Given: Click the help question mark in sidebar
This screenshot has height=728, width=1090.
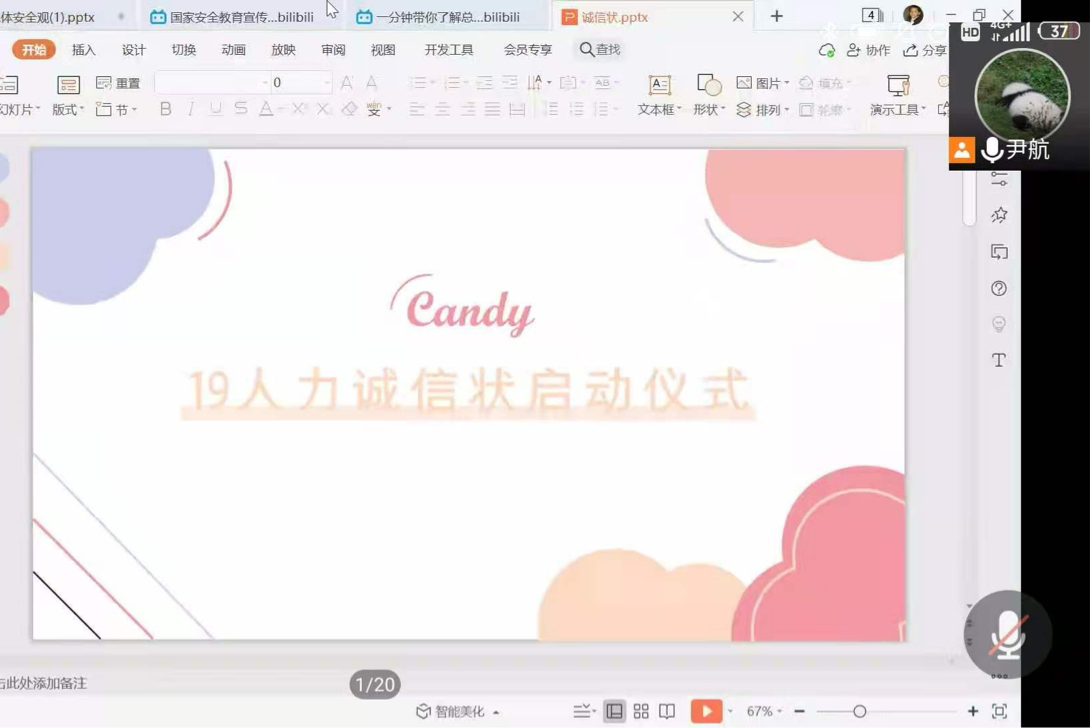Looking at the screenshot, I should point(999,288).
